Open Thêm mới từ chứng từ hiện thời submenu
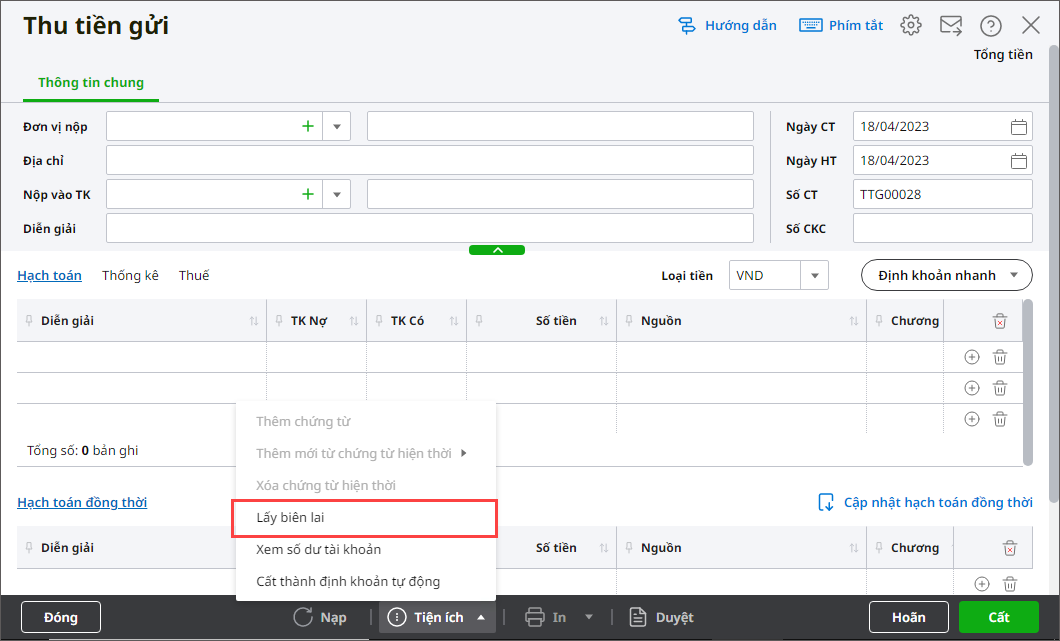 pos(366,454)
